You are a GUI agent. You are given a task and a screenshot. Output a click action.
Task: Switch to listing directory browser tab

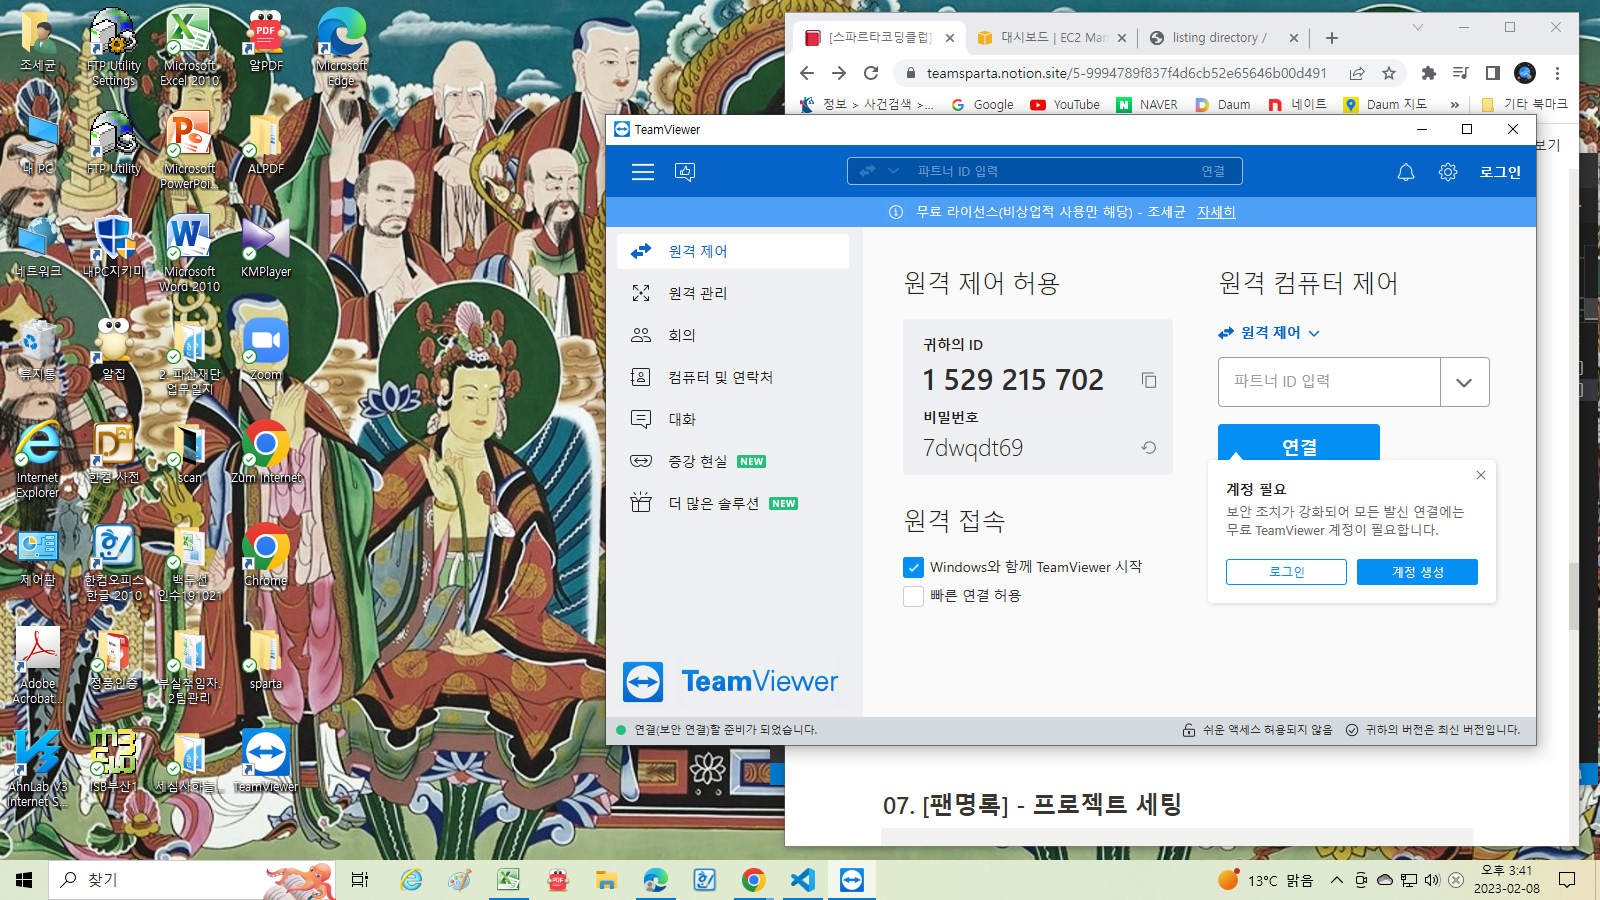click(x=1222, y=37)
